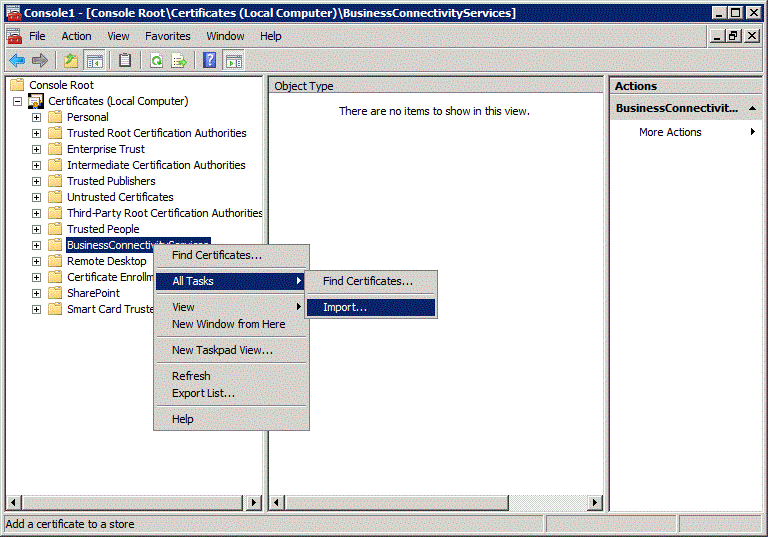Image resolution: width=768 pixels, height=537 pixels.
Task: Select the Trusted People tree item
Action: [x=103, y=229]
